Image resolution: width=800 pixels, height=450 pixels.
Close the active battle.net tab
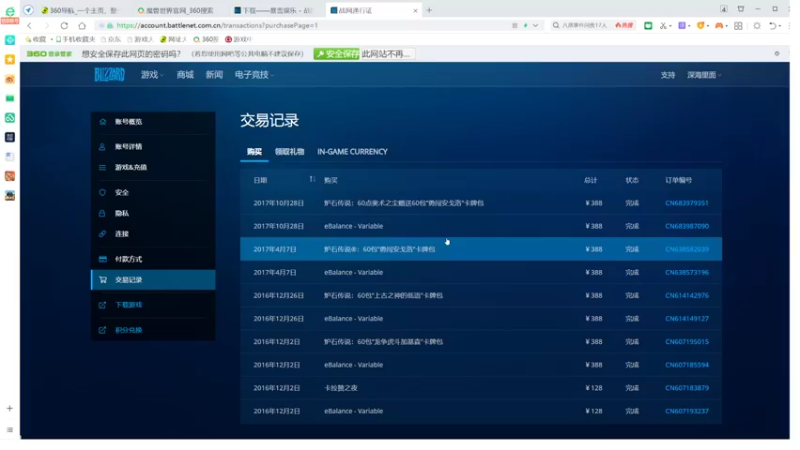point(415,10)
